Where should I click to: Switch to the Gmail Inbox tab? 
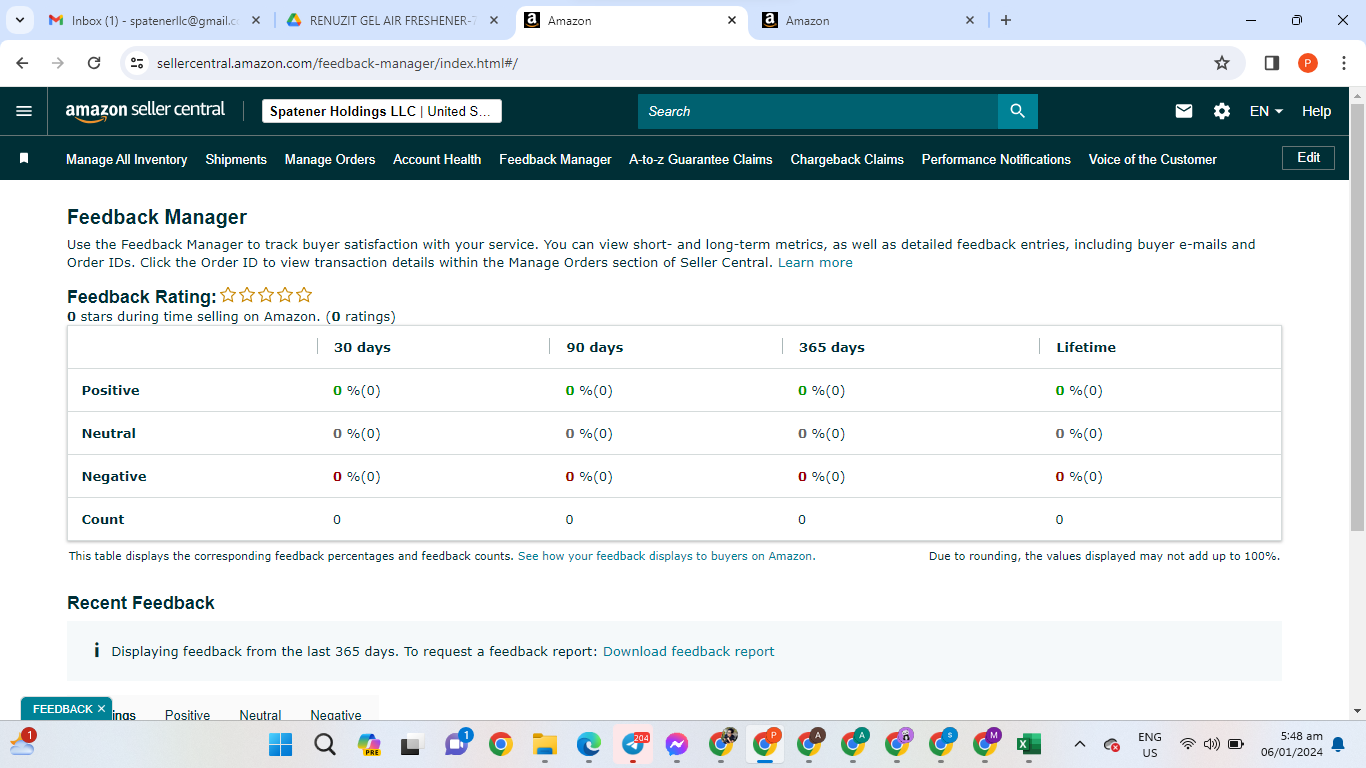tap(157, 20)
